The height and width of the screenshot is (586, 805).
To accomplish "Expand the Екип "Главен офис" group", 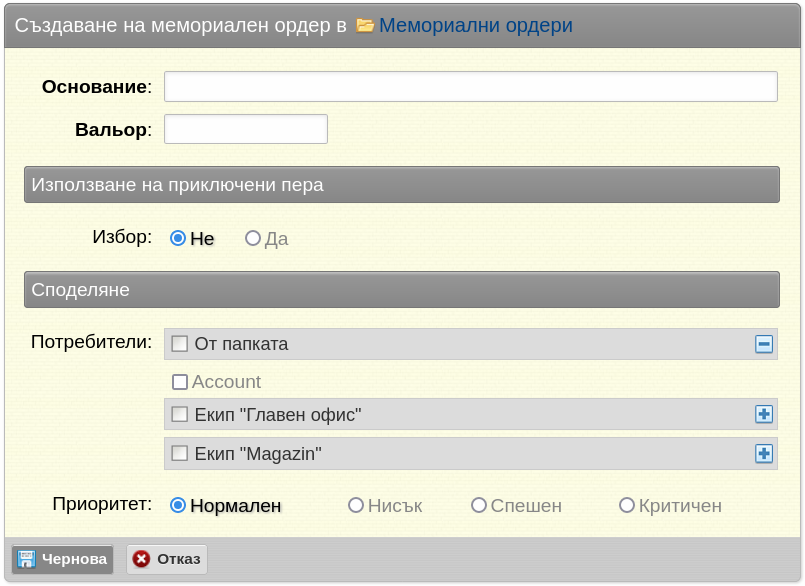I will (763, 414).
